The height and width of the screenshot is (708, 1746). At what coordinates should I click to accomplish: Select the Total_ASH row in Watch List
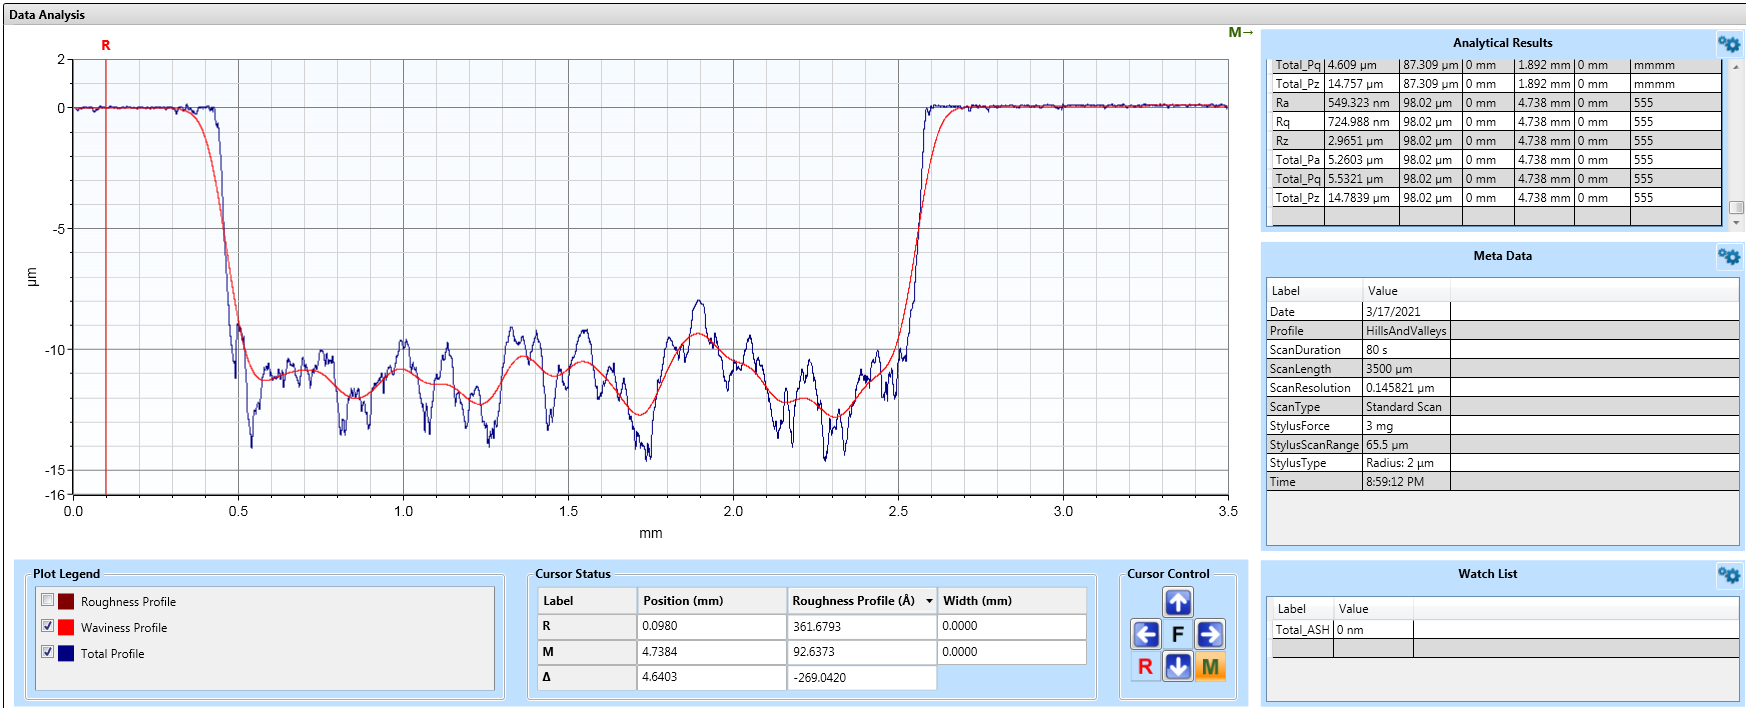point(1302,630)
